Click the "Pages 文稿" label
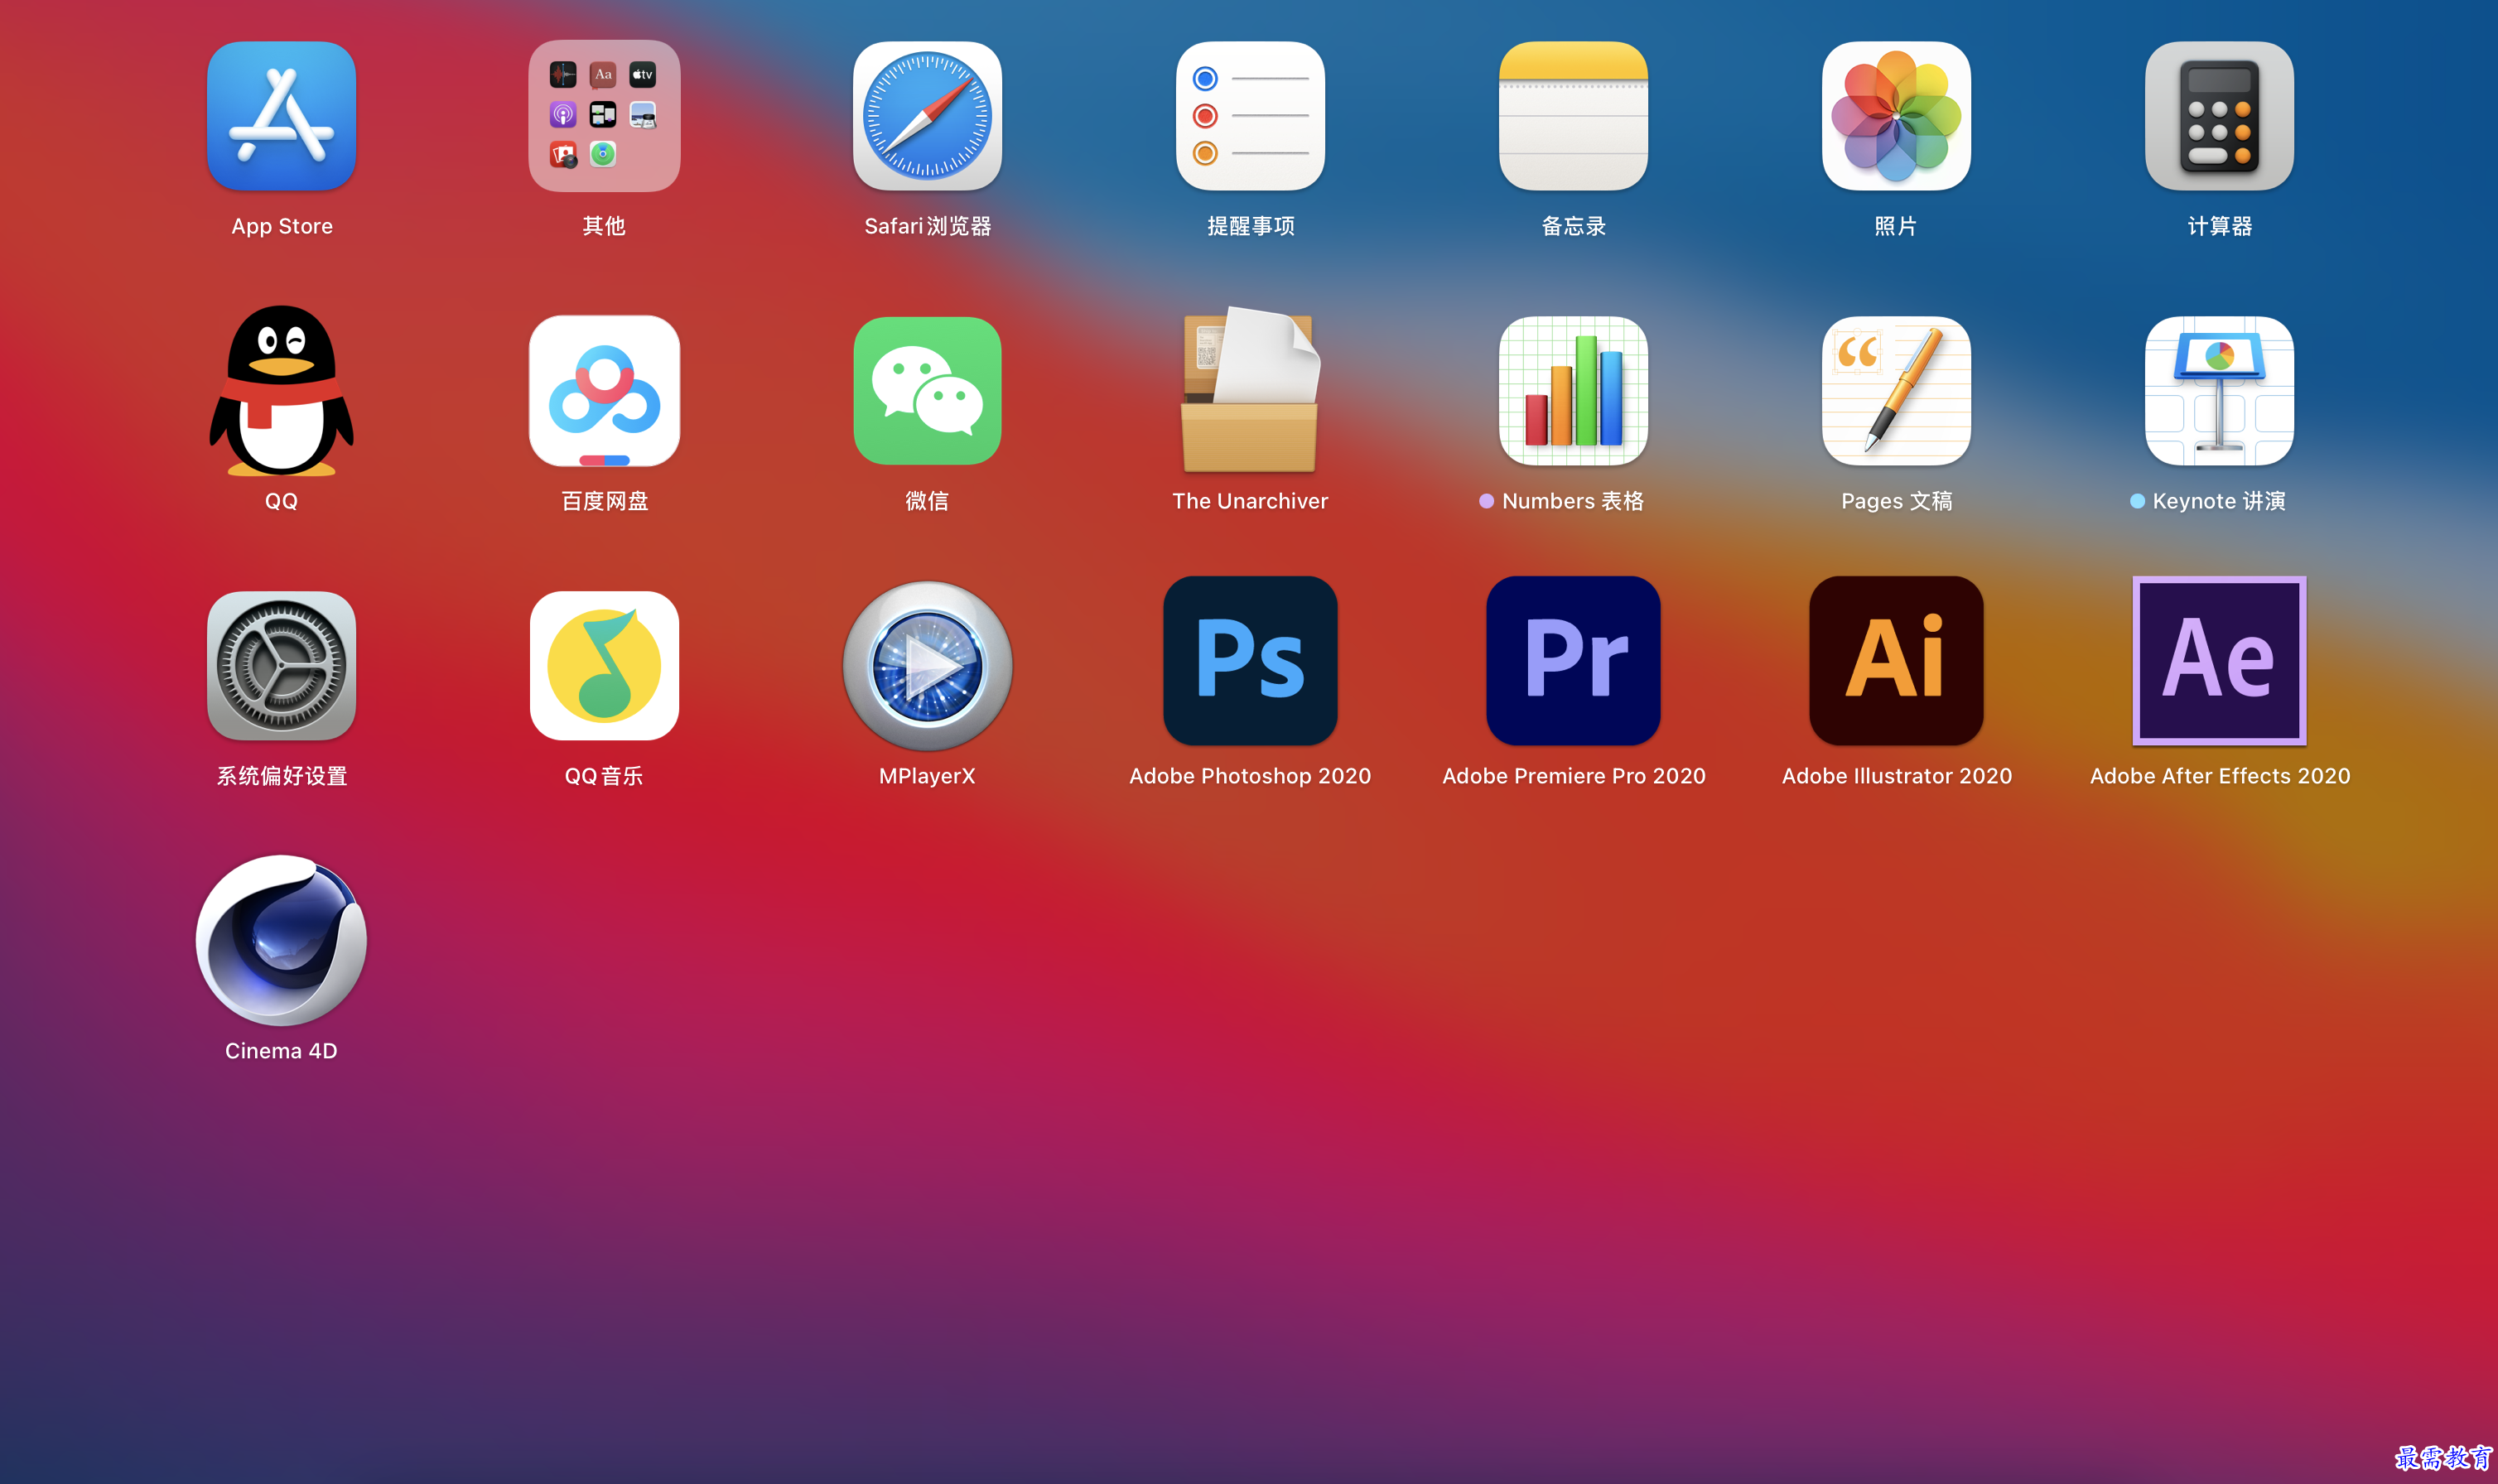 click(1897, 501)
